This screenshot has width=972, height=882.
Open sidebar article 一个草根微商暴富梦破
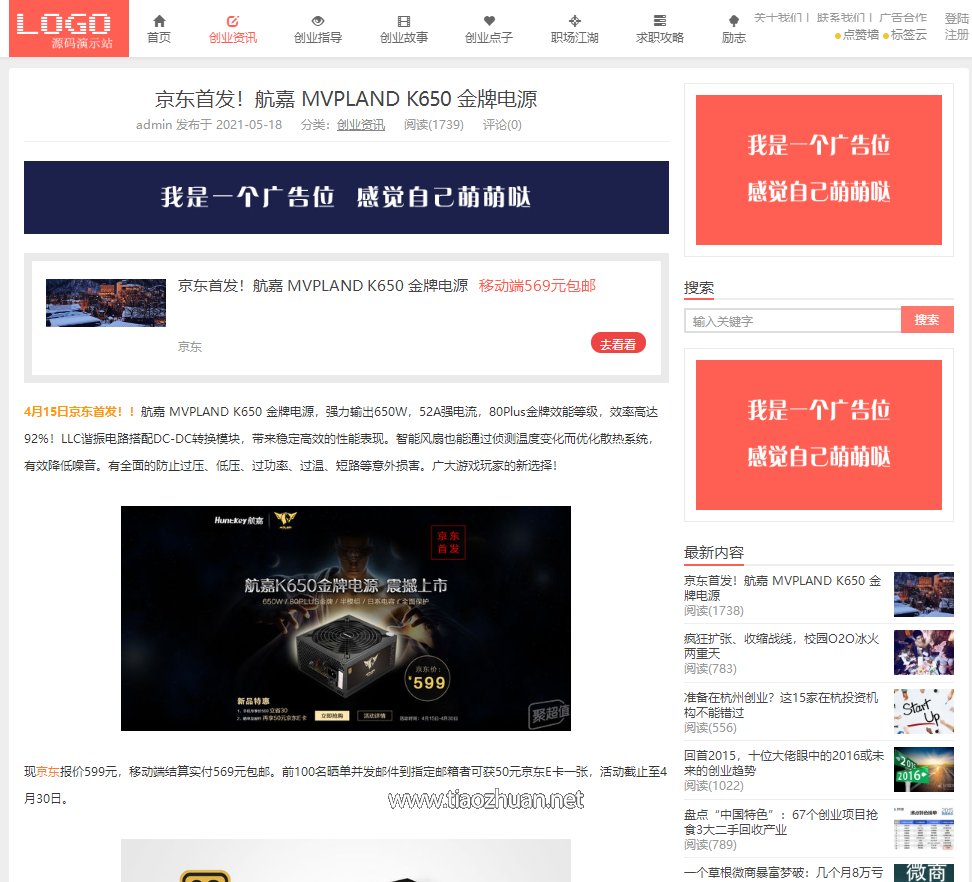pyautogui.click(x=784, y=873)
